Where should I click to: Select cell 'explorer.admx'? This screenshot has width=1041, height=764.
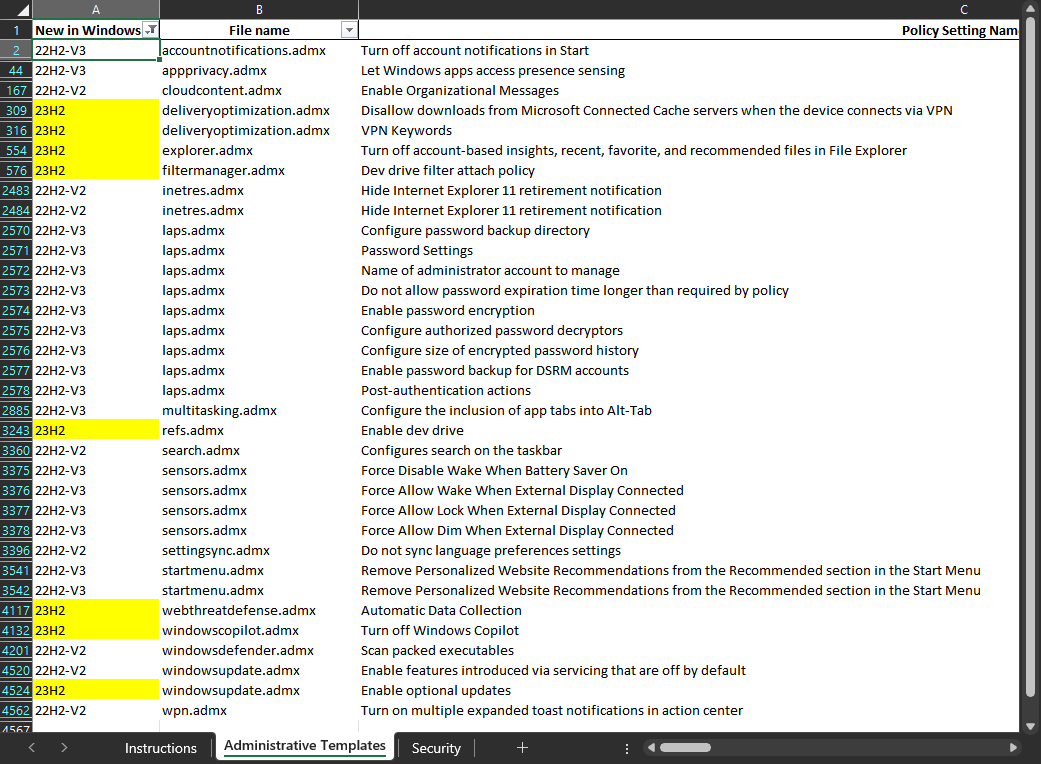(259, 150)
